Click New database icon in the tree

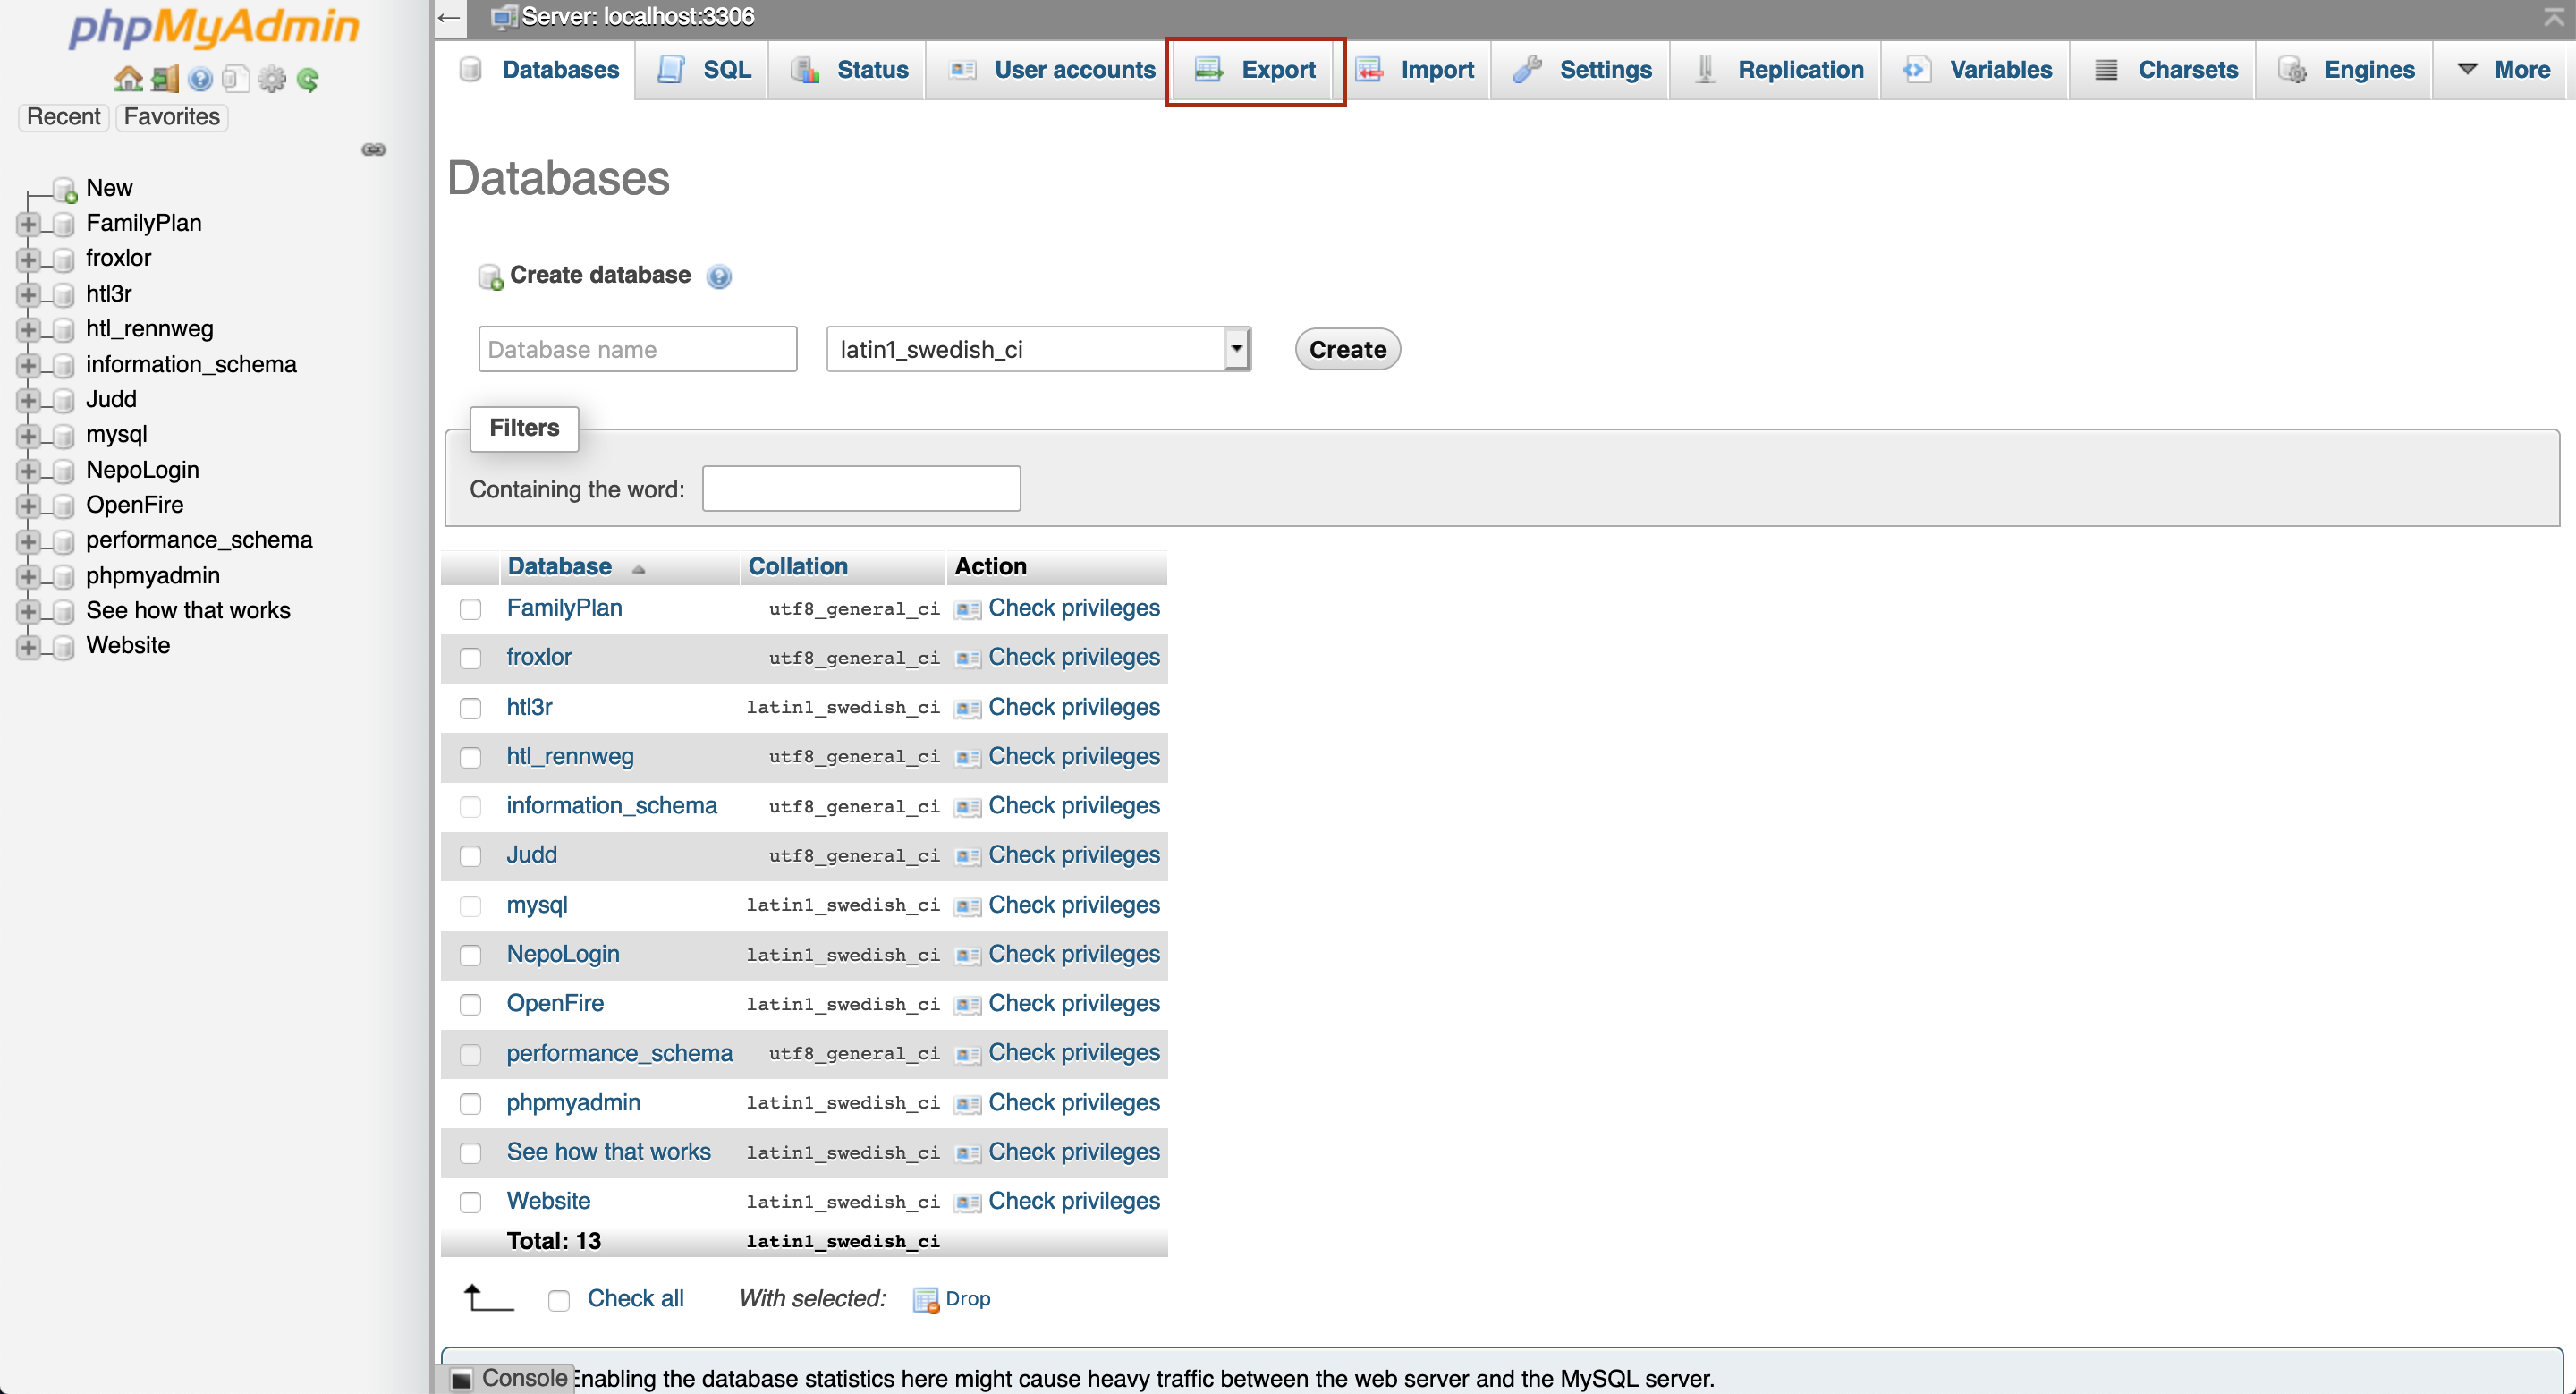click(65, 189)
